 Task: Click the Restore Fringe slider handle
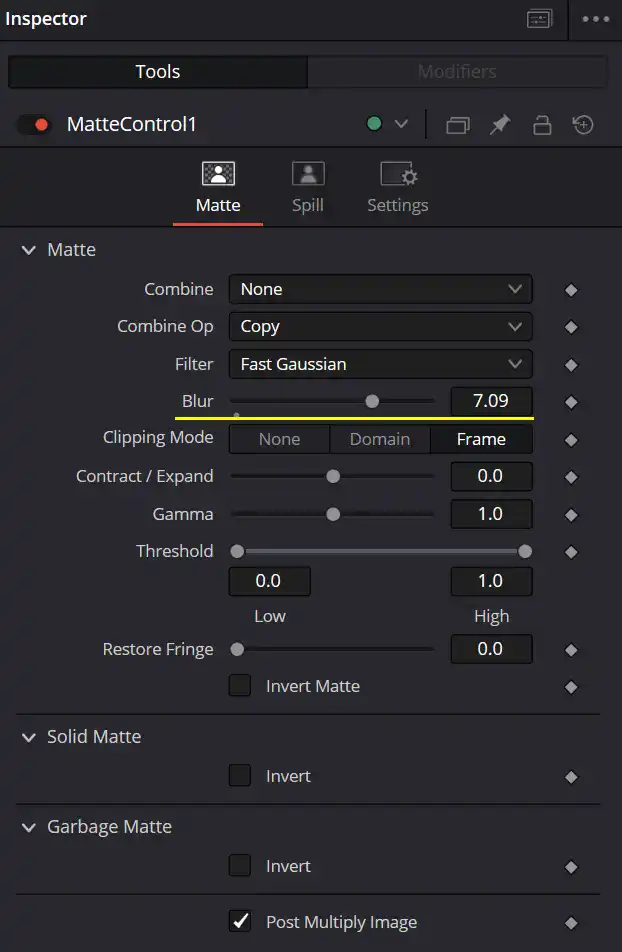tap(238, 650)
